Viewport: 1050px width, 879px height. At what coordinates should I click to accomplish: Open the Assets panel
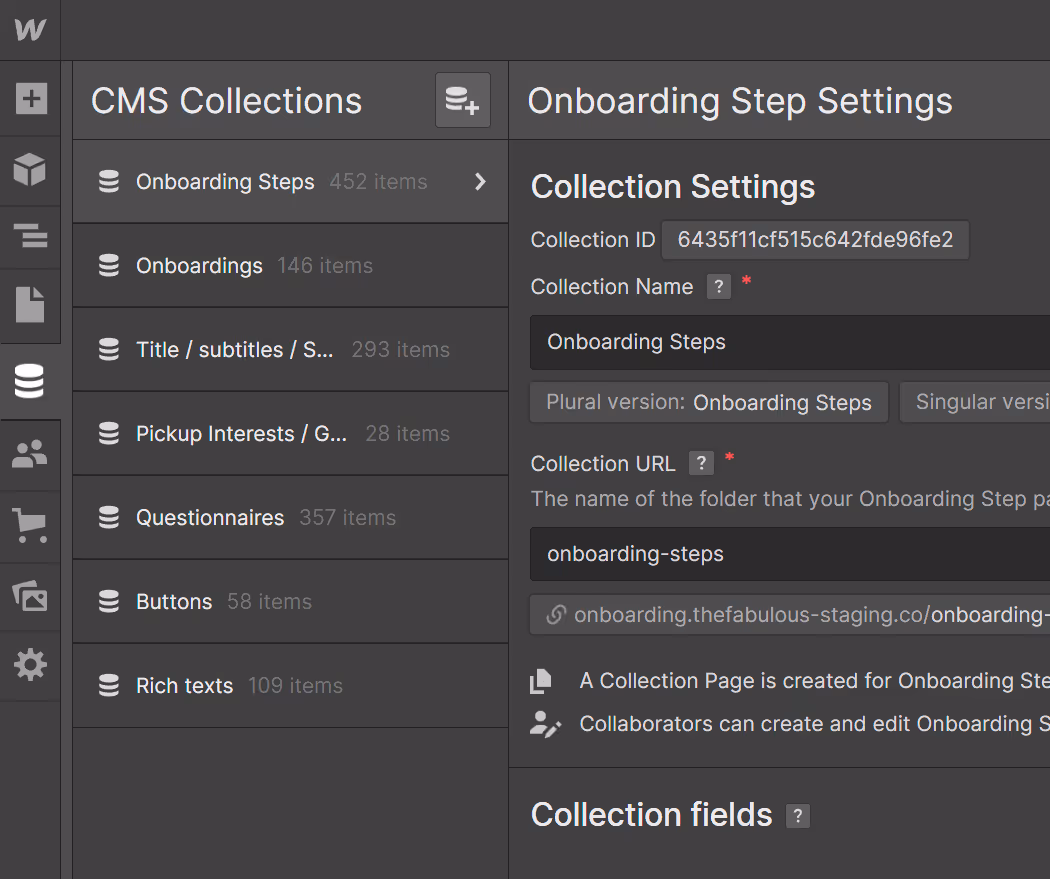30,595
